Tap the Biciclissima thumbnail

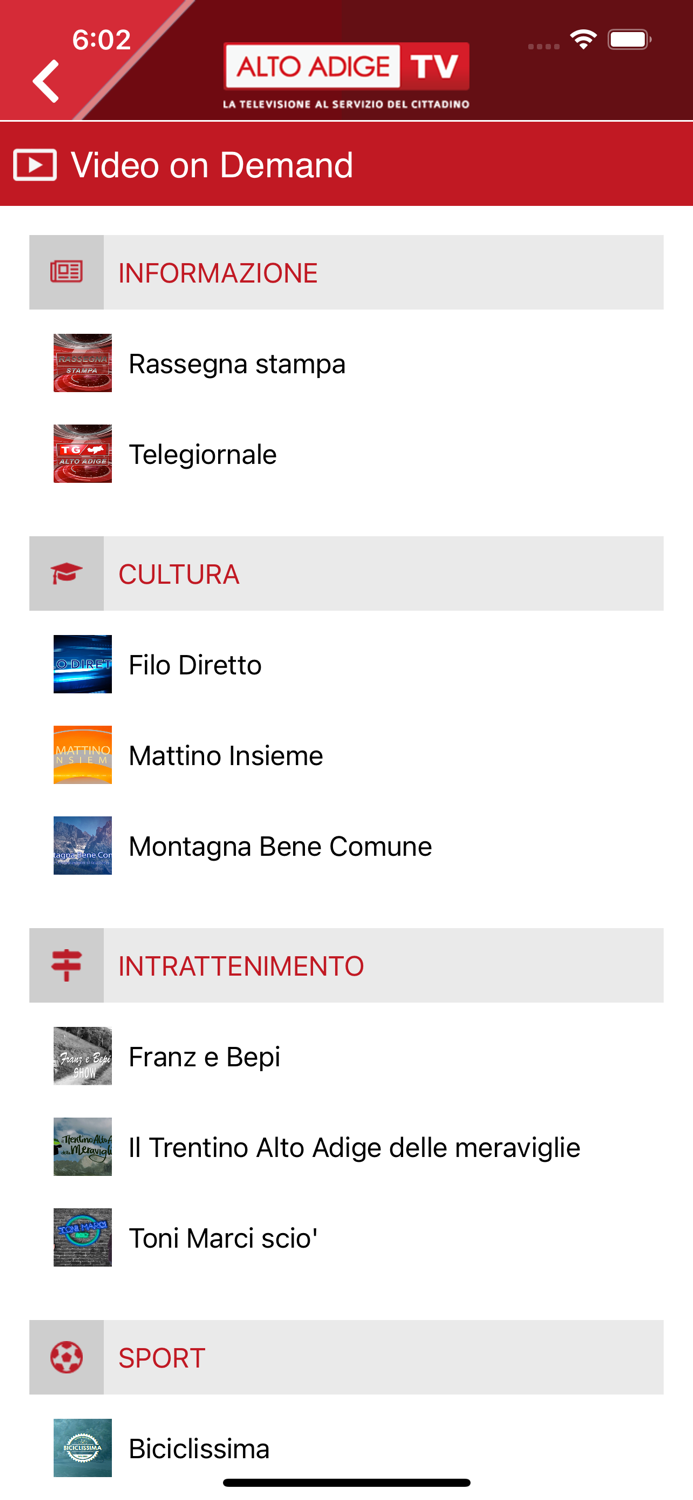tap(83, 1447)
